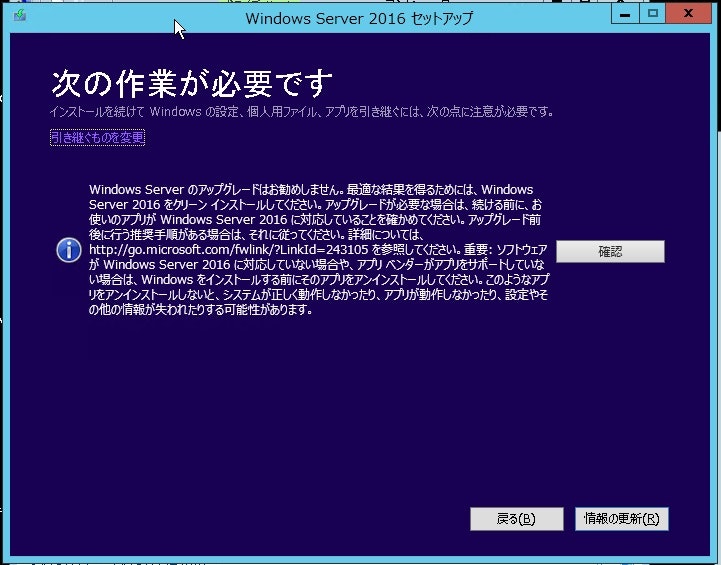Click the window title Windows Server 2016 セットアップ
The height and width of the screenshot is (565, 721).
click(359, 18)
